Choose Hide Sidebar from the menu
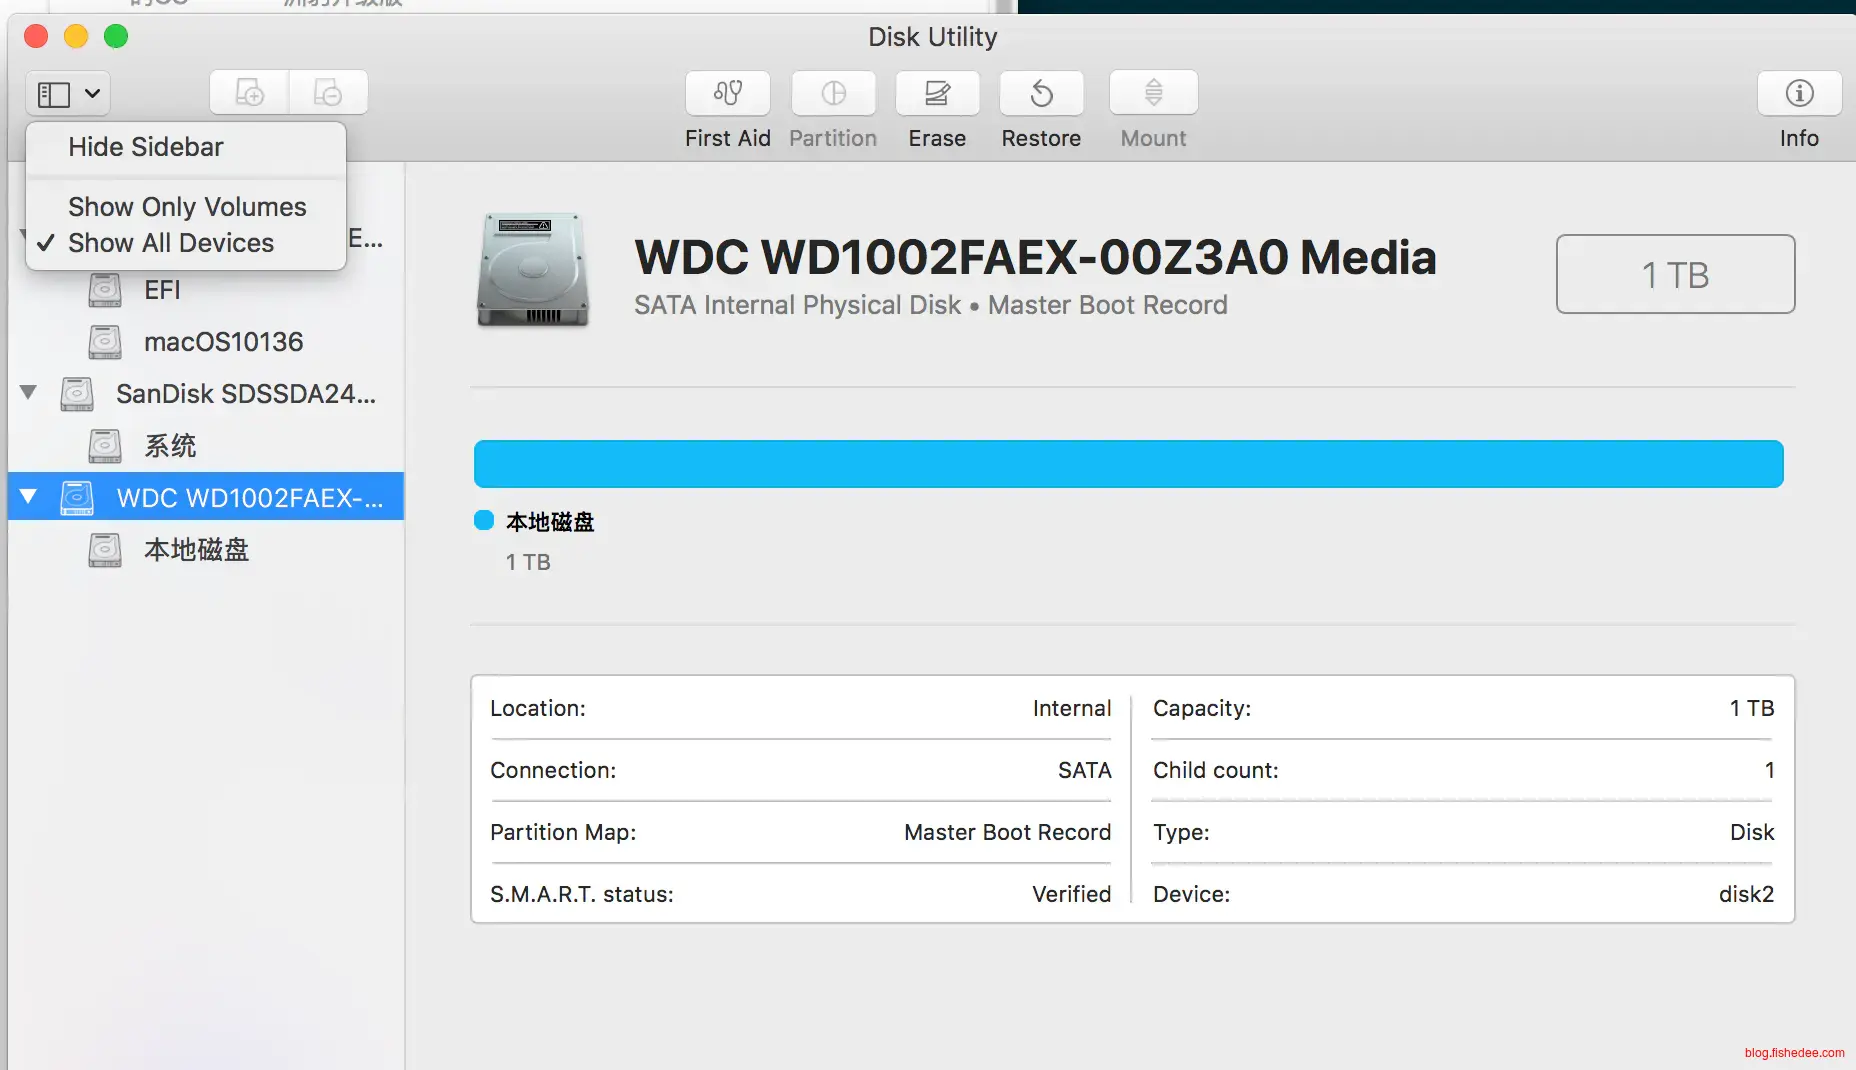This screenshot has height=1070, width=1856. coord(146,147)
